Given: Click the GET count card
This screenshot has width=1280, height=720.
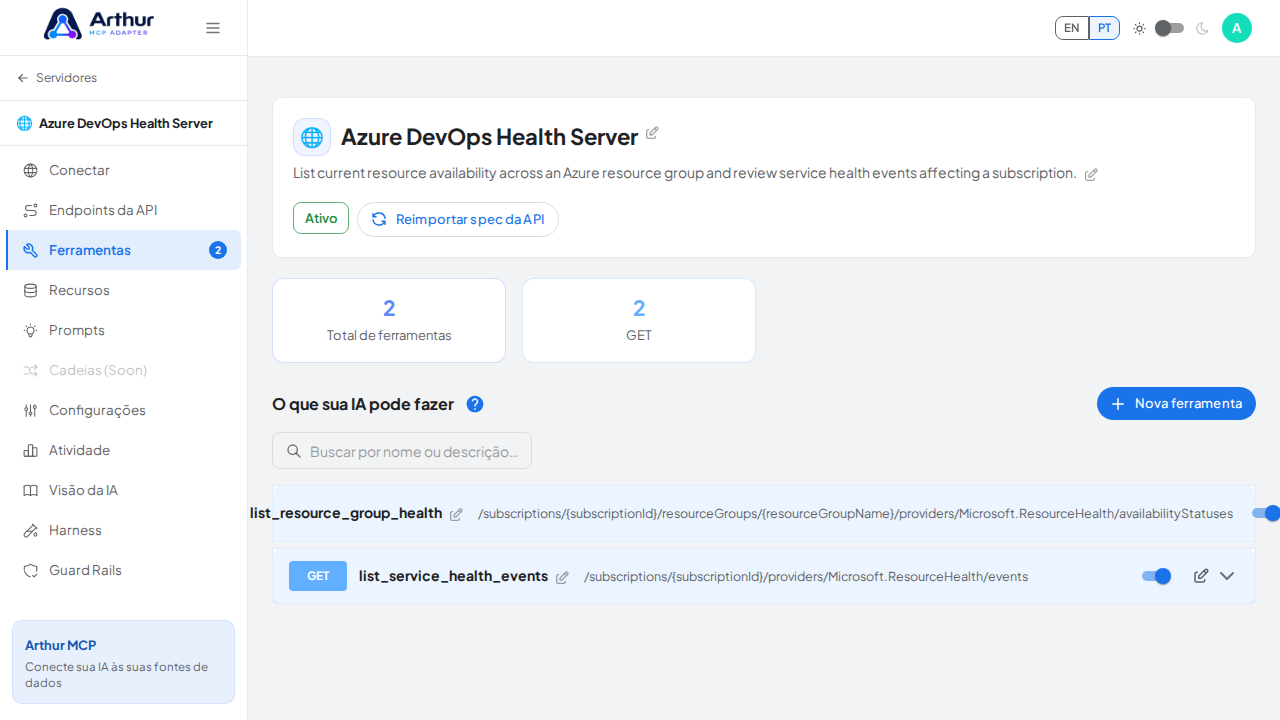Looking at the screenshot, I should 639,320.
